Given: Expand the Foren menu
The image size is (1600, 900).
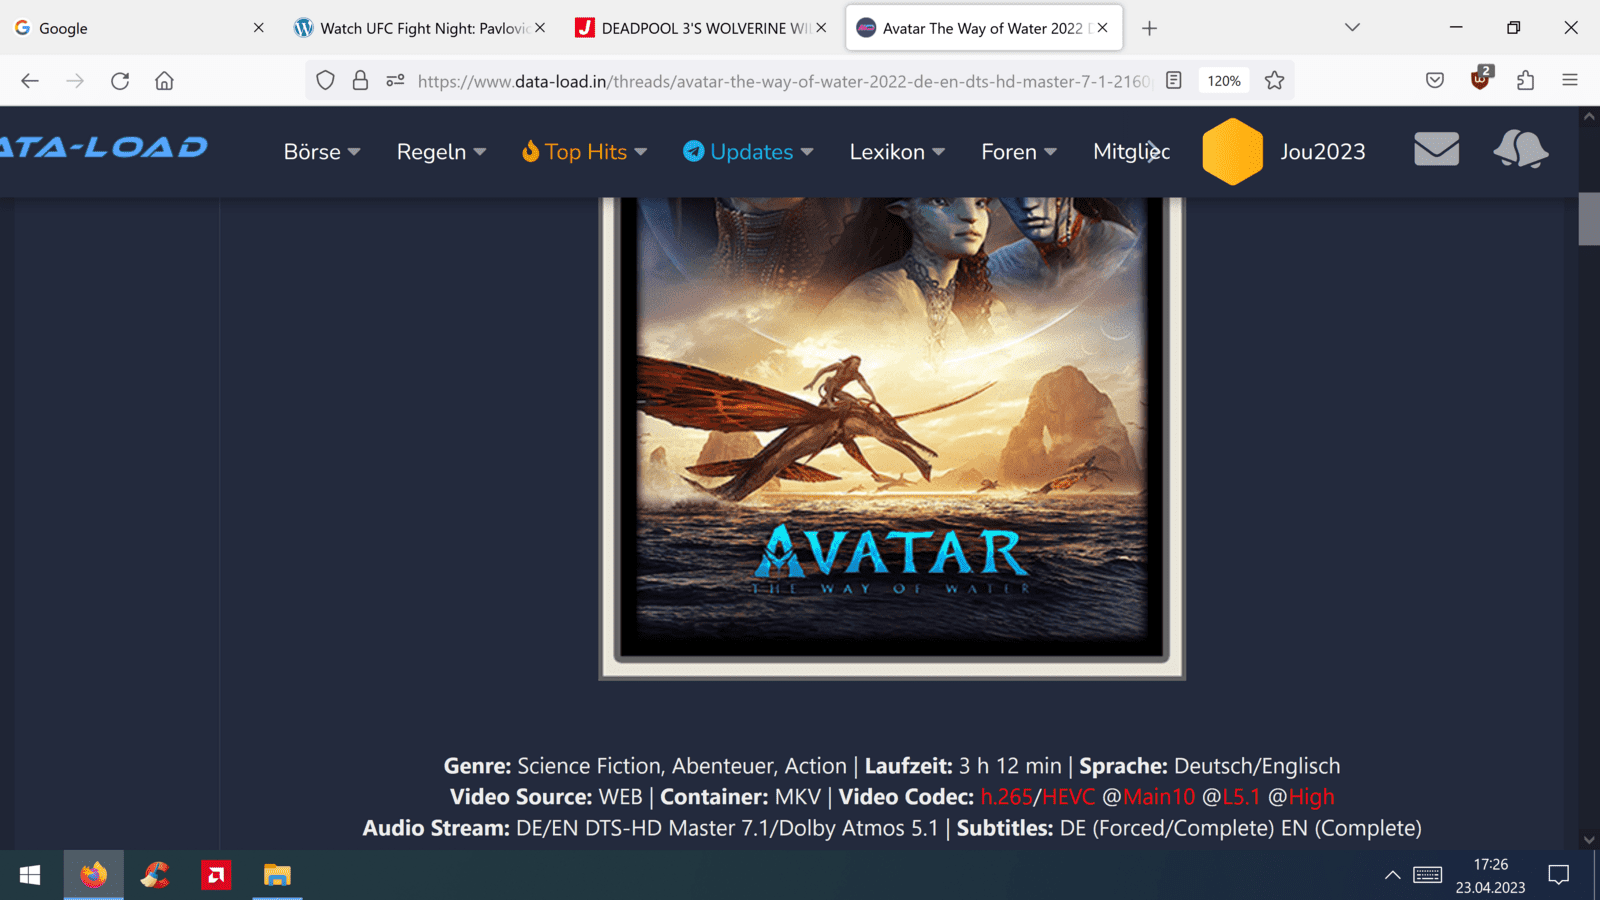Looking at the screenshot, I should (1019, 152).
